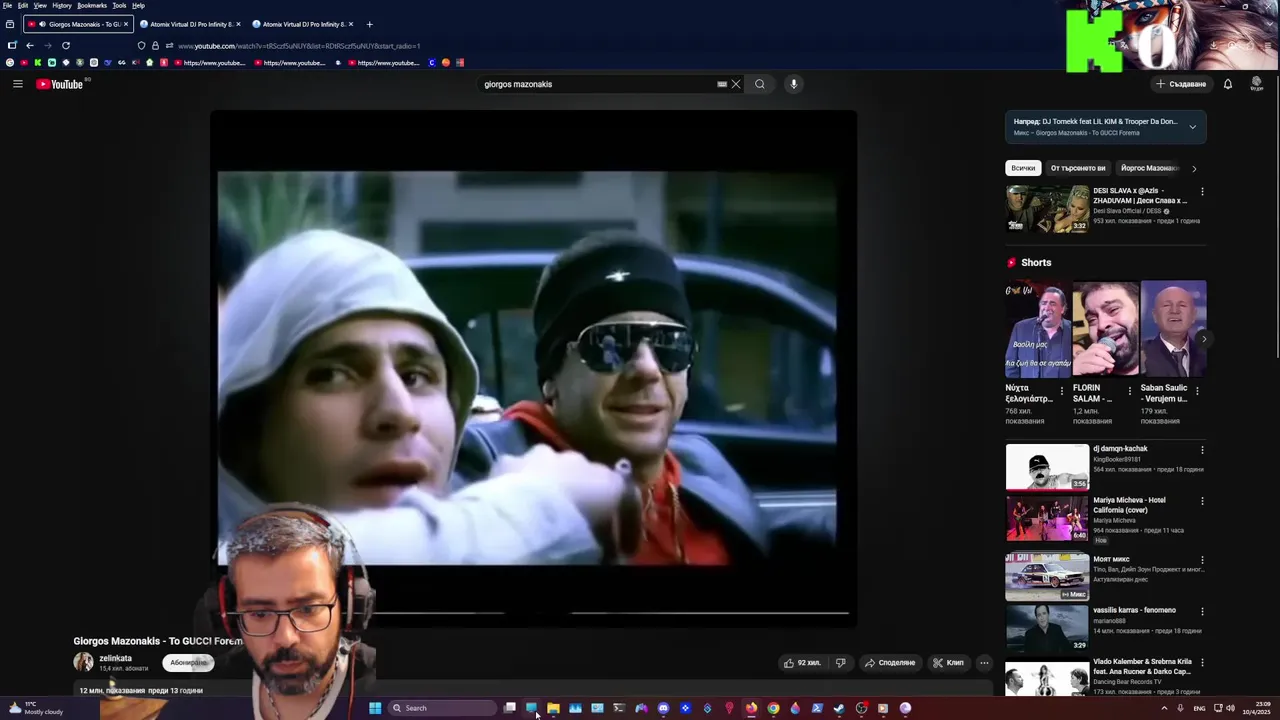This screenshot has height=720, width=1280.
Task: Open the Bookmarks menu
Action: coord(92,5)
